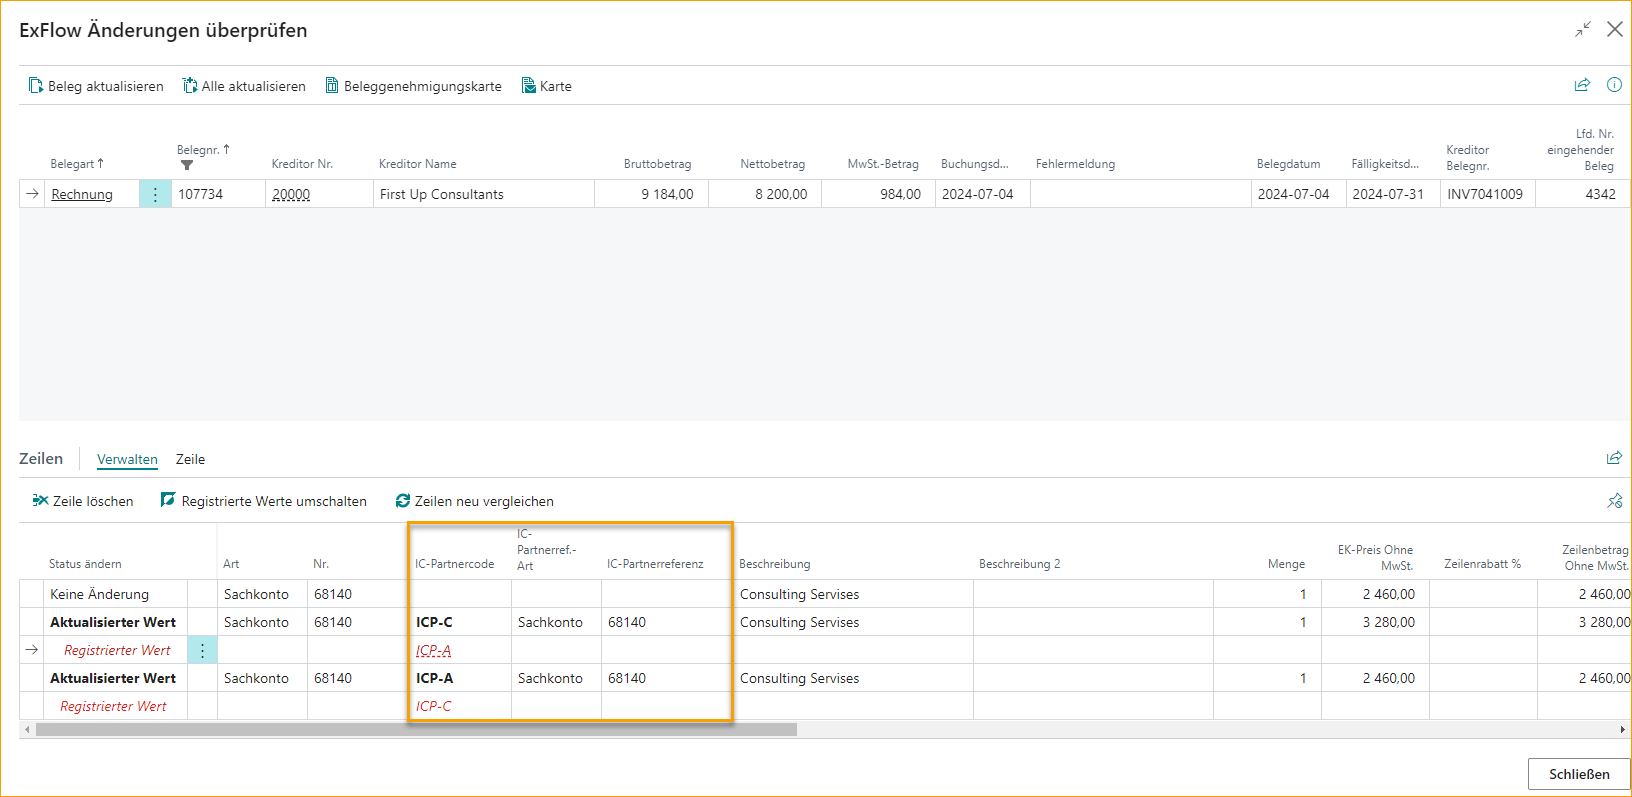The width and height of the screenshot is (1632, 797).
Task: Switch to the Zeile tab
Action: (x=190, y=459)
